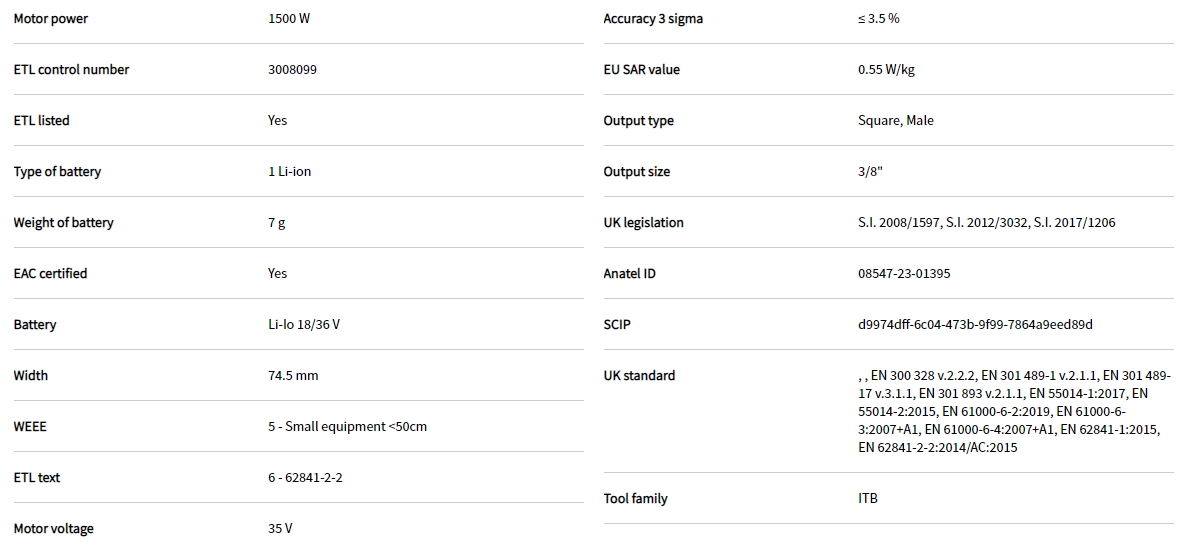This screenshot has width=1191, height=548.
Task: Click the 74.5 mm width value
Action: pos(293,376)
